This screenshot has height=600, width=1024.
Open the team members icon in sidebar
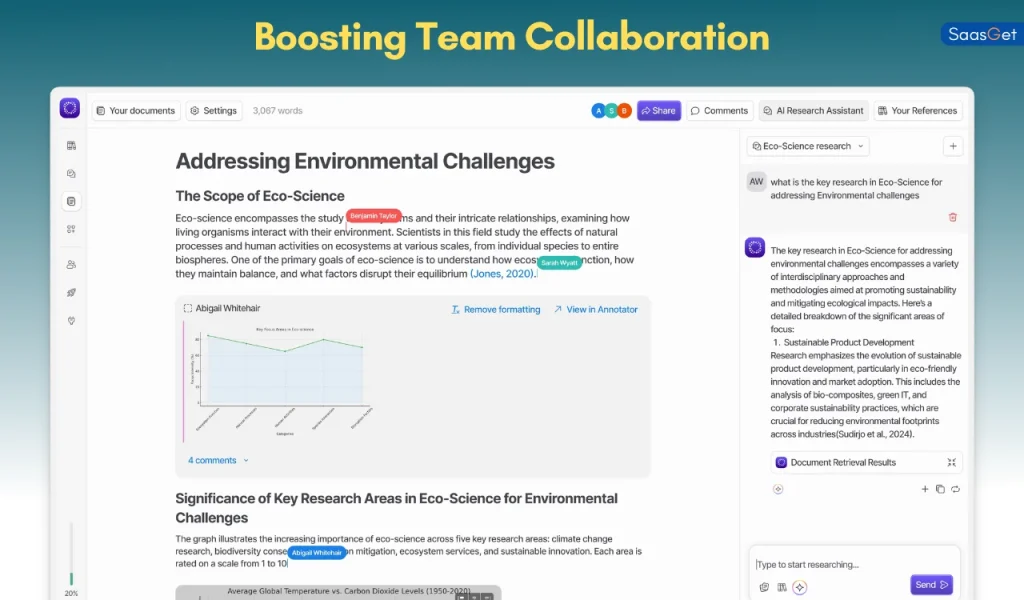coord(70,264)
